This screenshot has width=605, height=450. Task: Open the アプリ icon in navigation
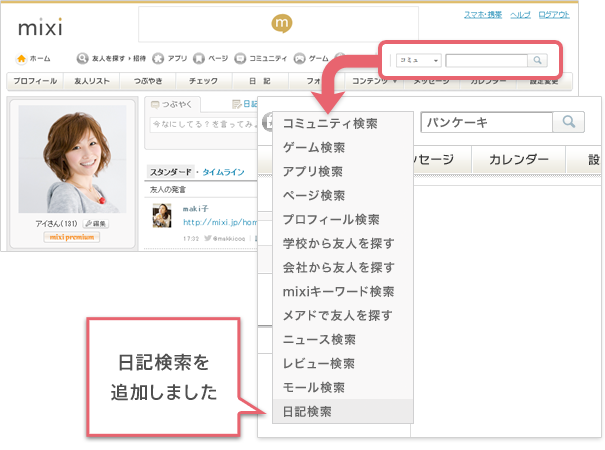click(158, 58)
